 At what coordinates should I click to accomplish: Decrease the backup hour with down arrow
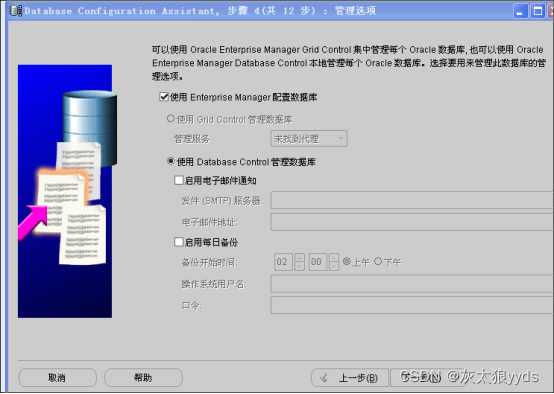click(x=299, y=266)
